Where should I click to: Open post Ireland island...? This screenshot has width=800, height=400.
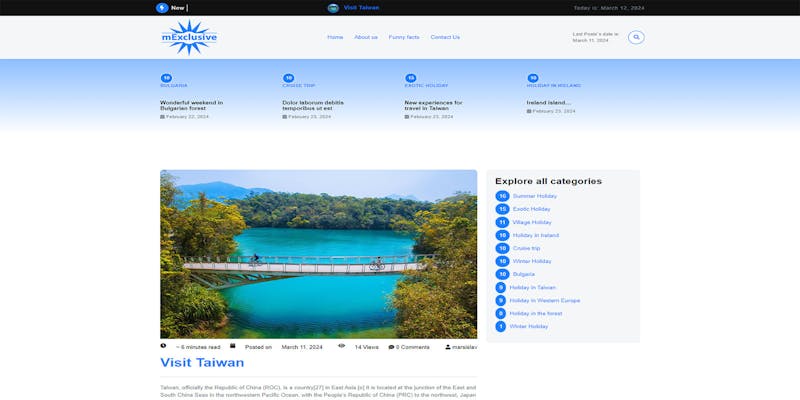548,103
